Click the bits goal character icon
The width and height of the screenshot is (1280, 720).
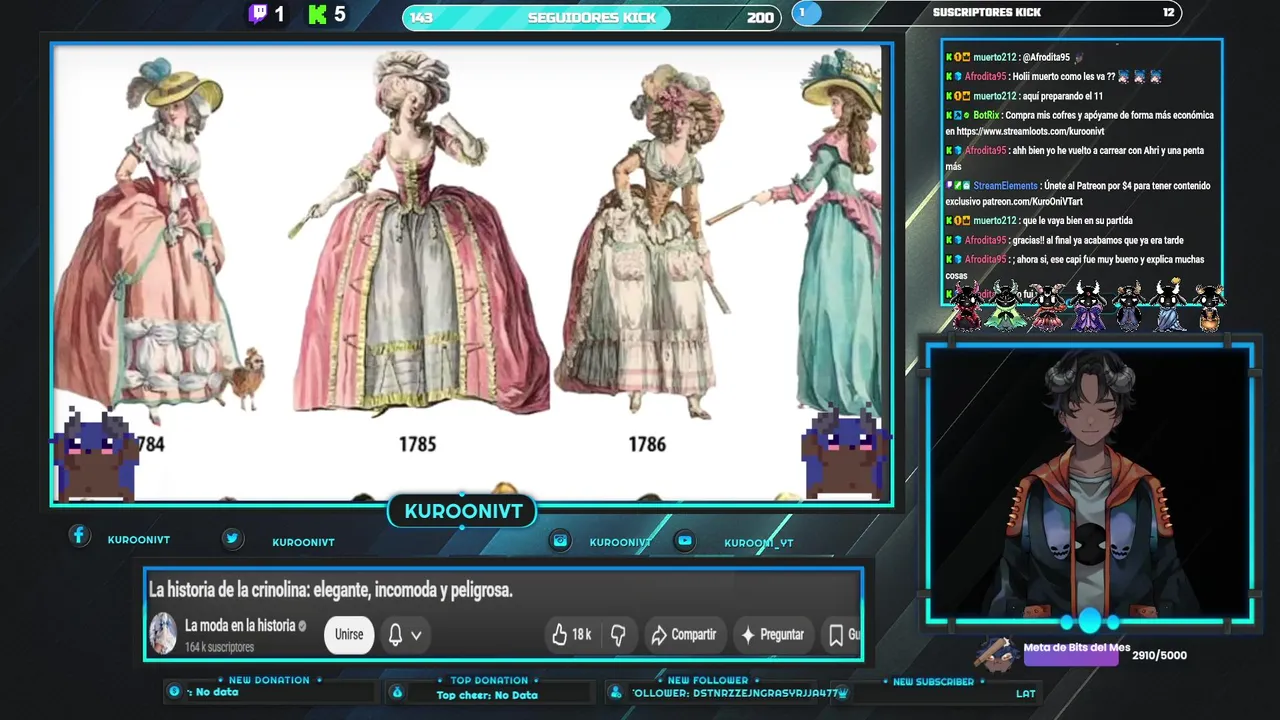(x=997, y=653)
